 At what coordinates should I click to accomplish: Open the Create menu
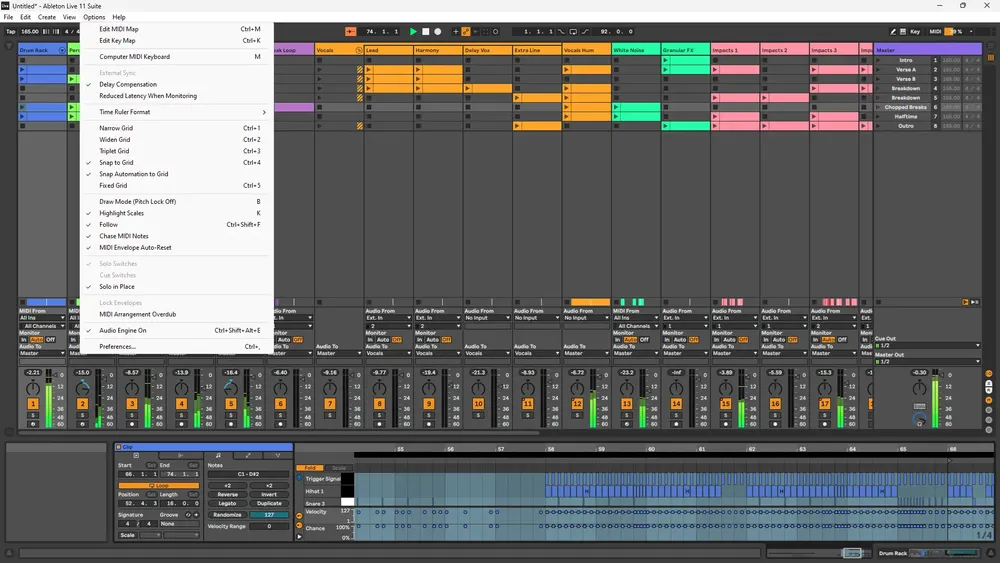pyautogui.click(x=47, y=17)
